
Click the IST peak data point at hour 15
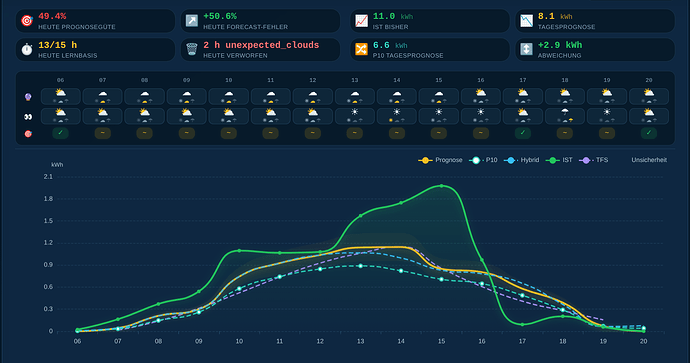(441, 186)
